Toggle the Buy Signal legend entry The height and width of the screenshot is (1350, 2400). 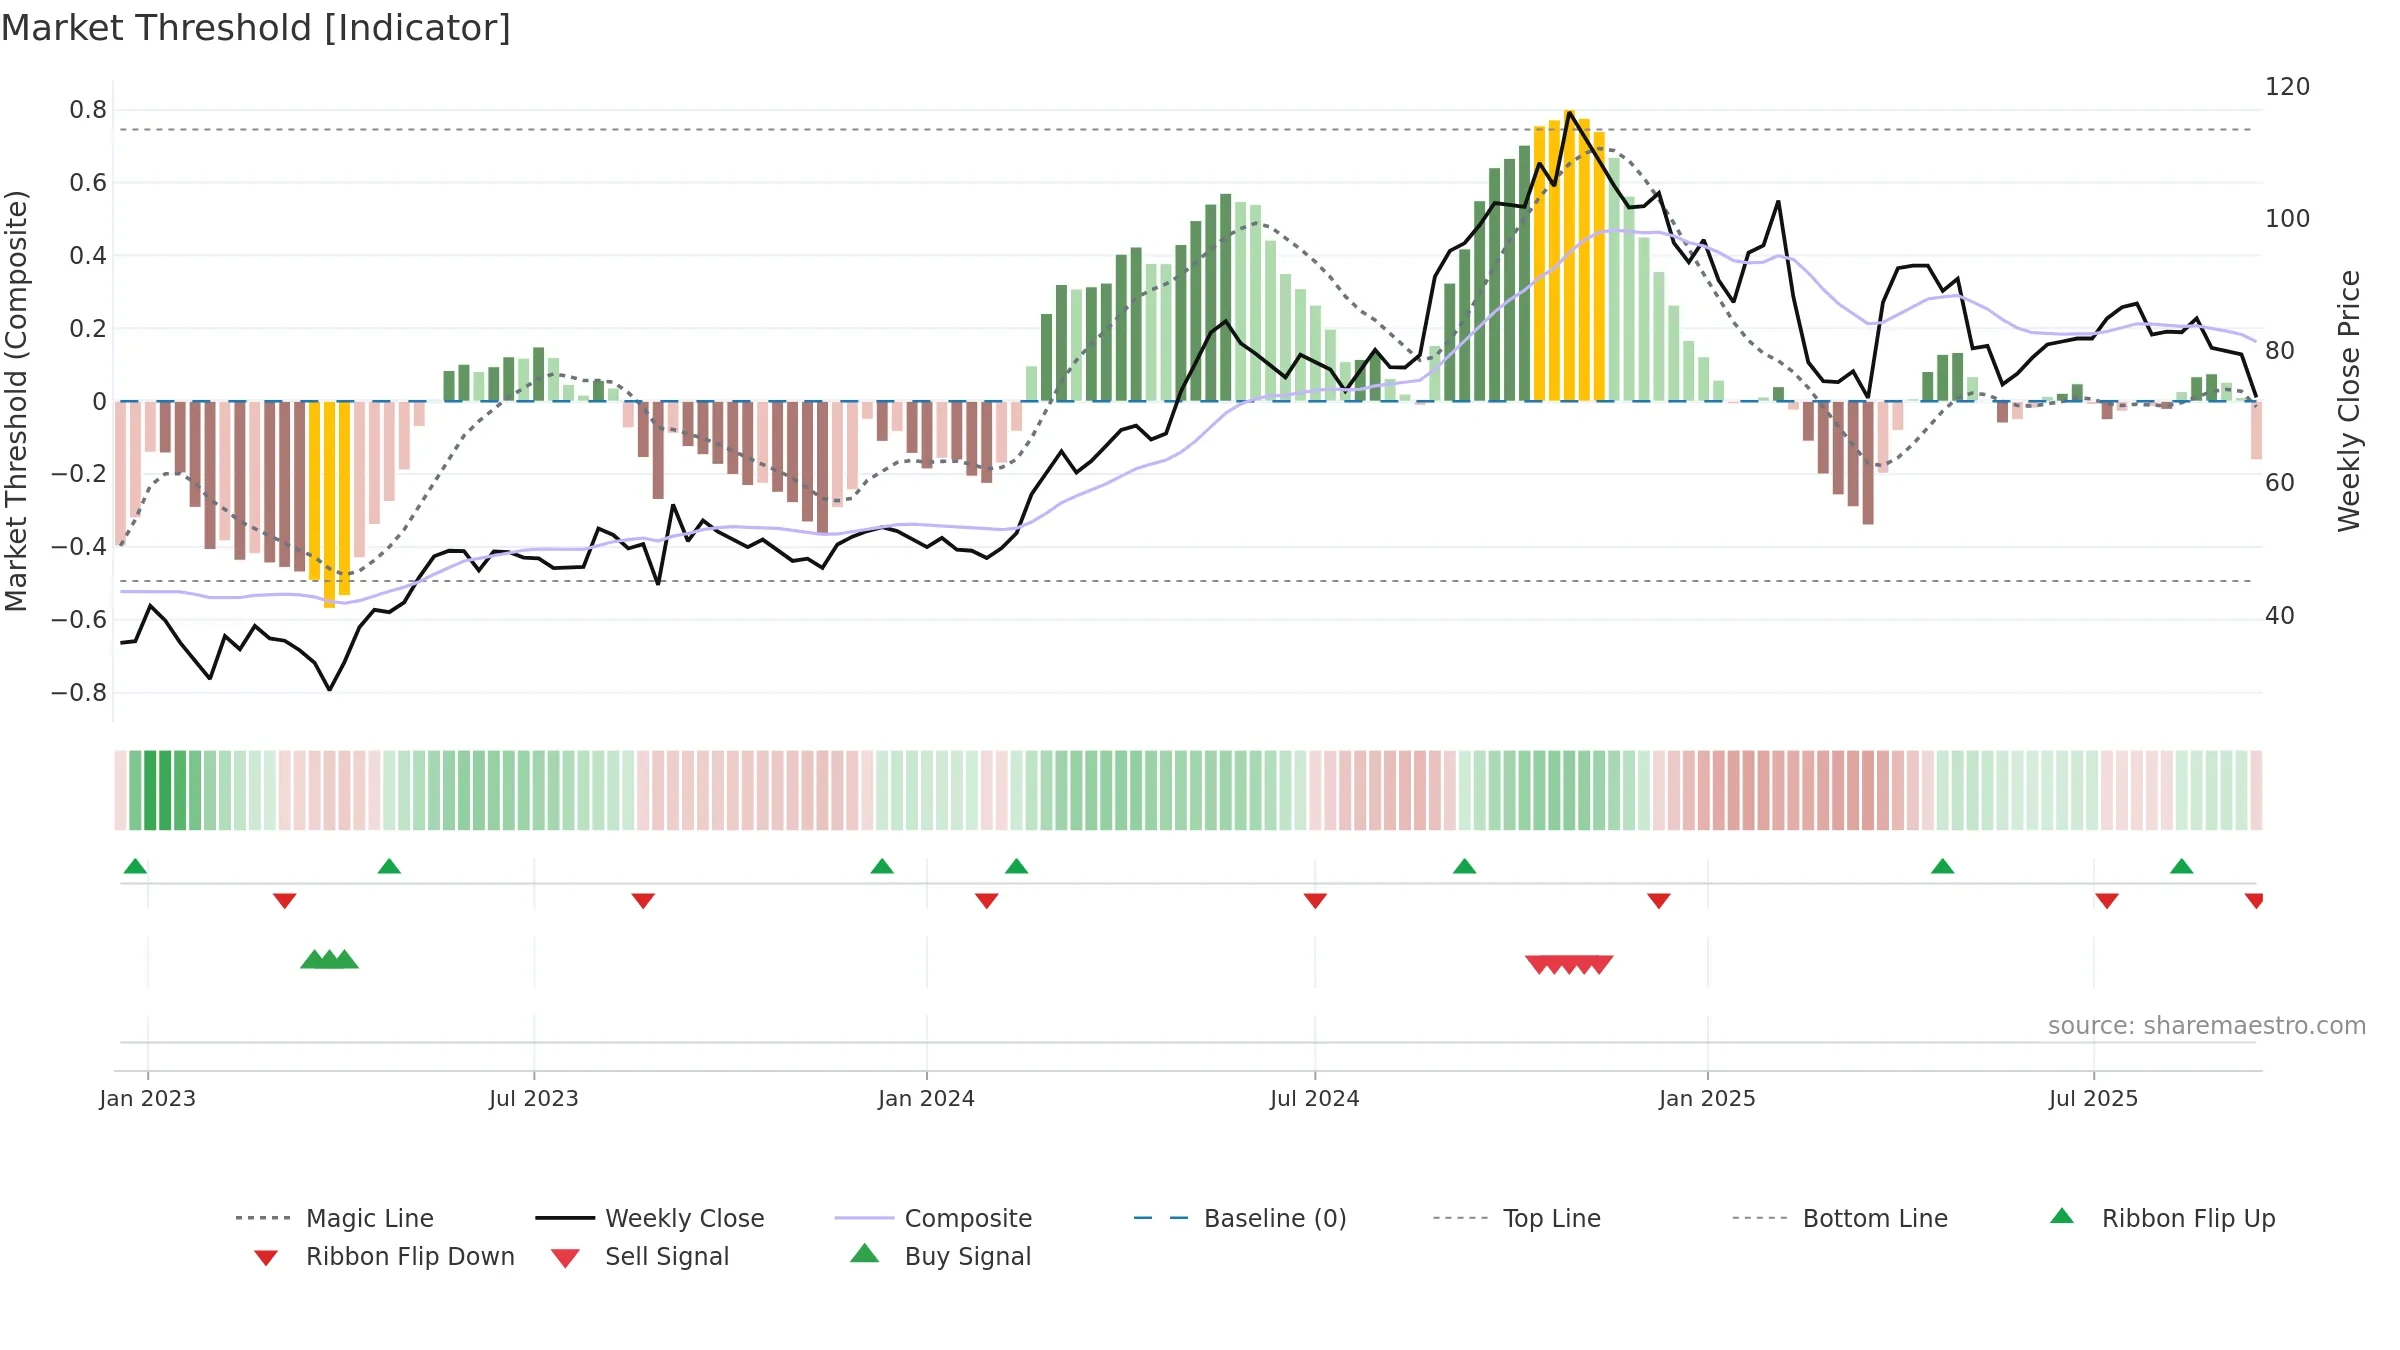[x=940, y=1256]
